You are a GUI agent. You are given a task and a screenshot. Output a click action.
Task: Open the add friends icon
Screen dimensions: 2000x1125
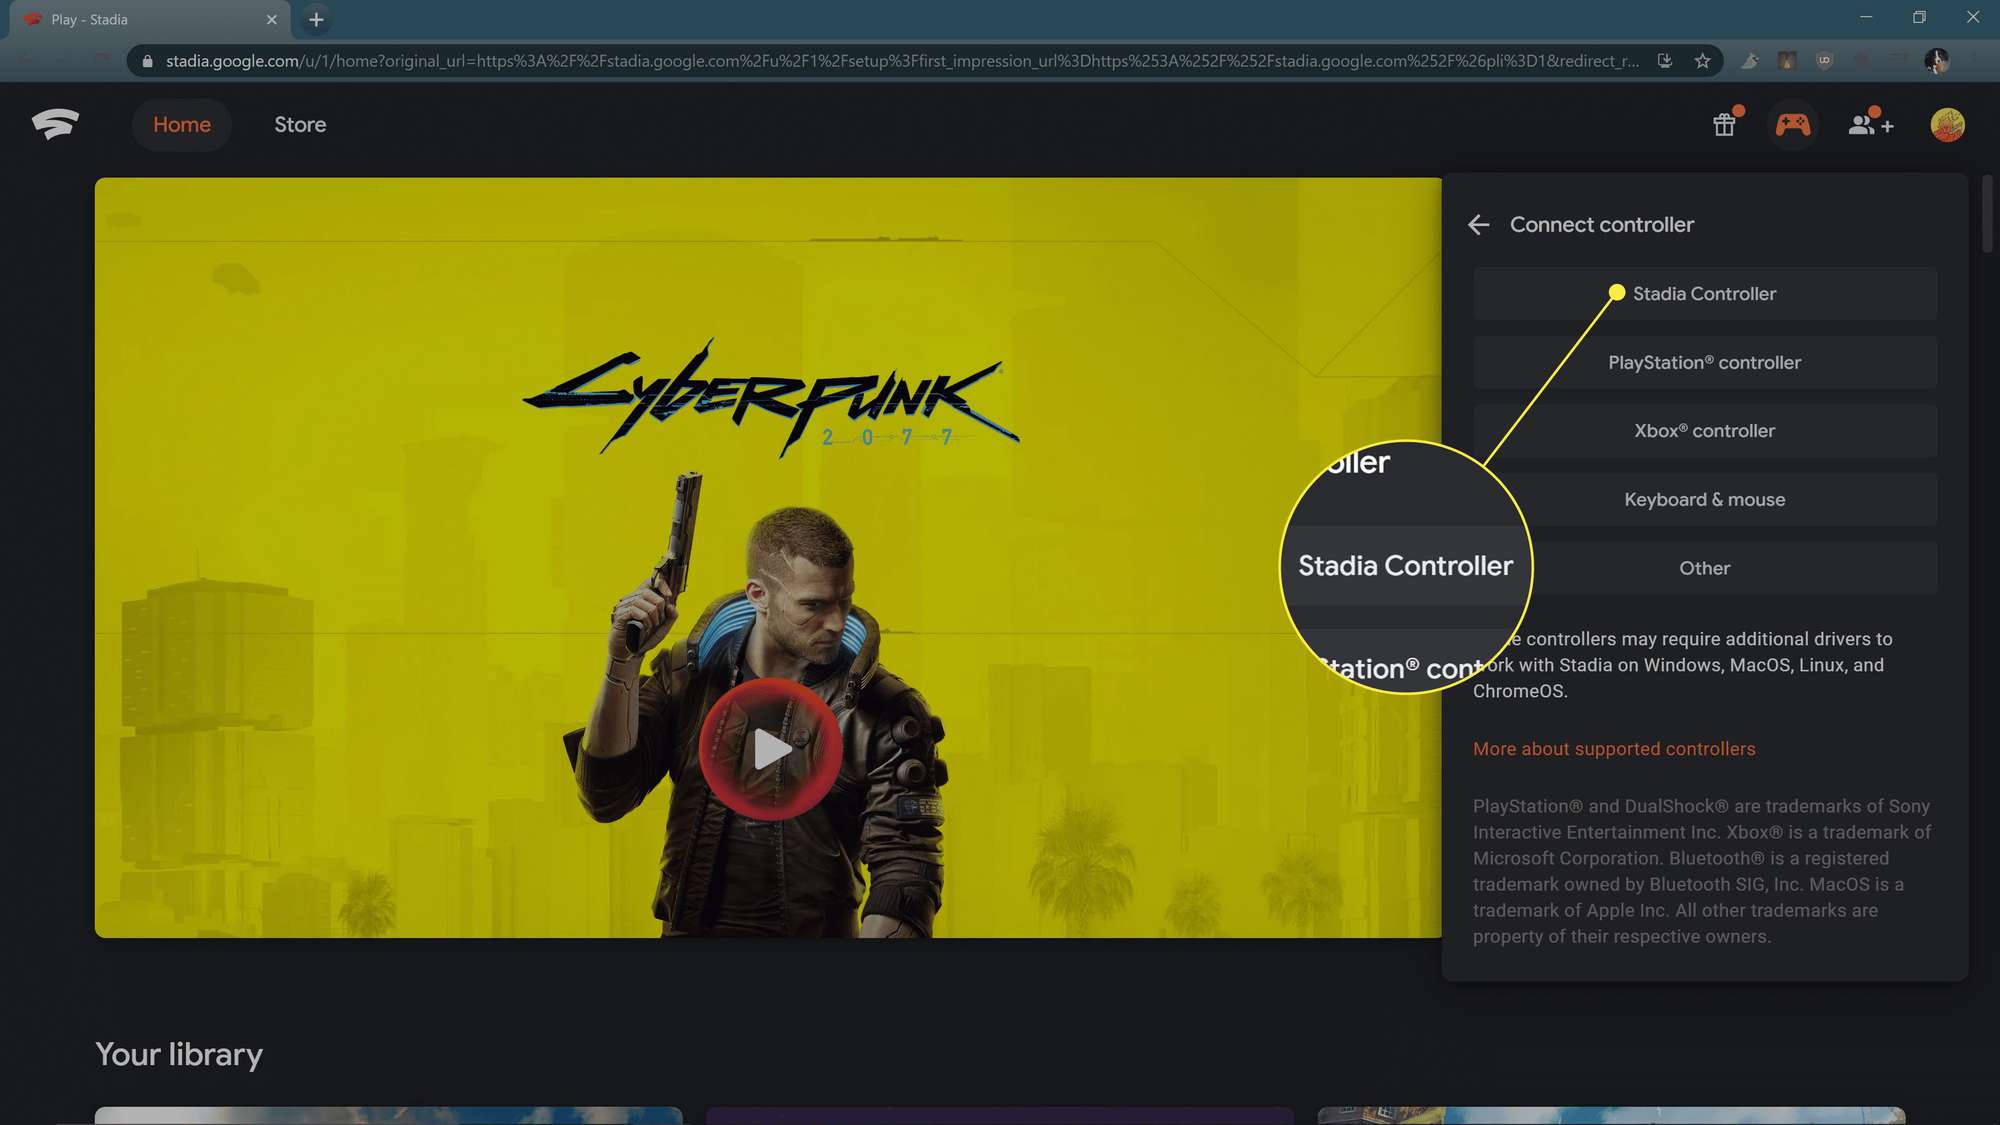pos(1870,124)
